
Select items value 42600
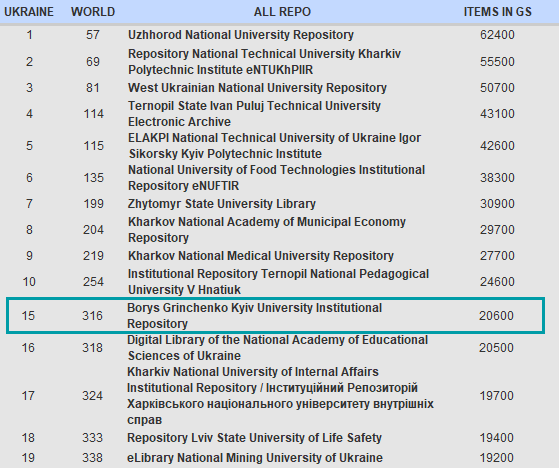[497, 146]
